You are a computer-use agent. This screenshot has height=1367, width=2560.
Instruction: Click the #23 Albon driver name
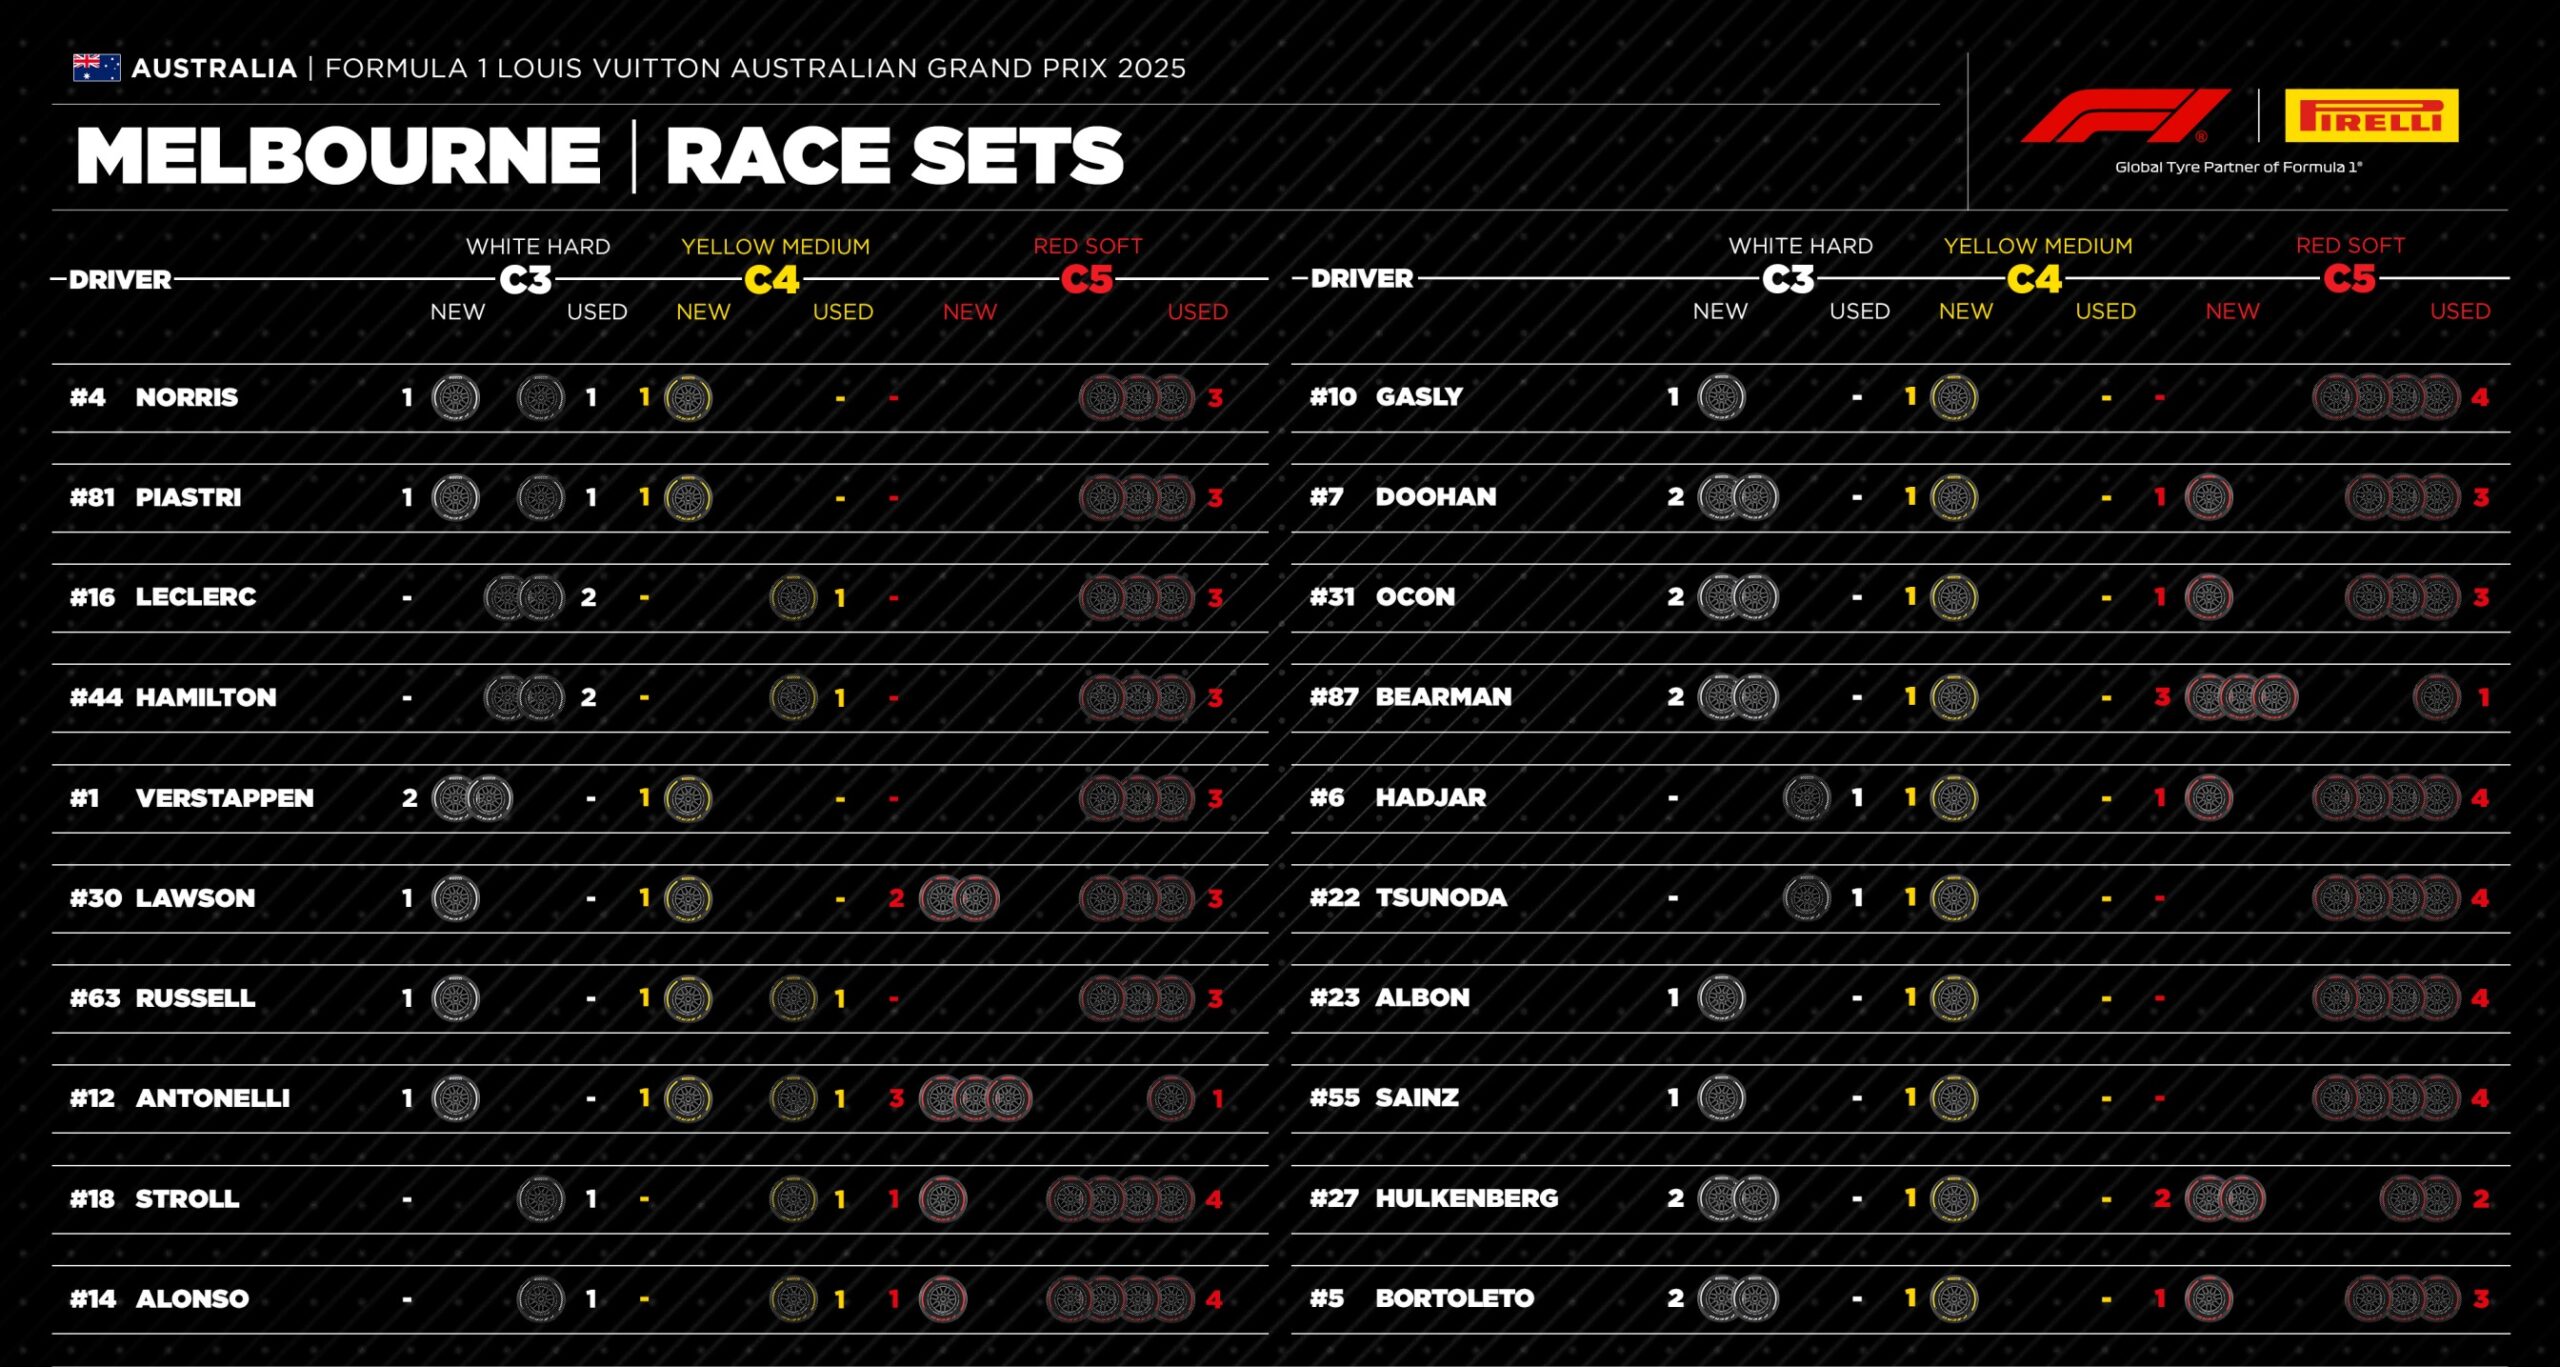[x=1390, y=997]
